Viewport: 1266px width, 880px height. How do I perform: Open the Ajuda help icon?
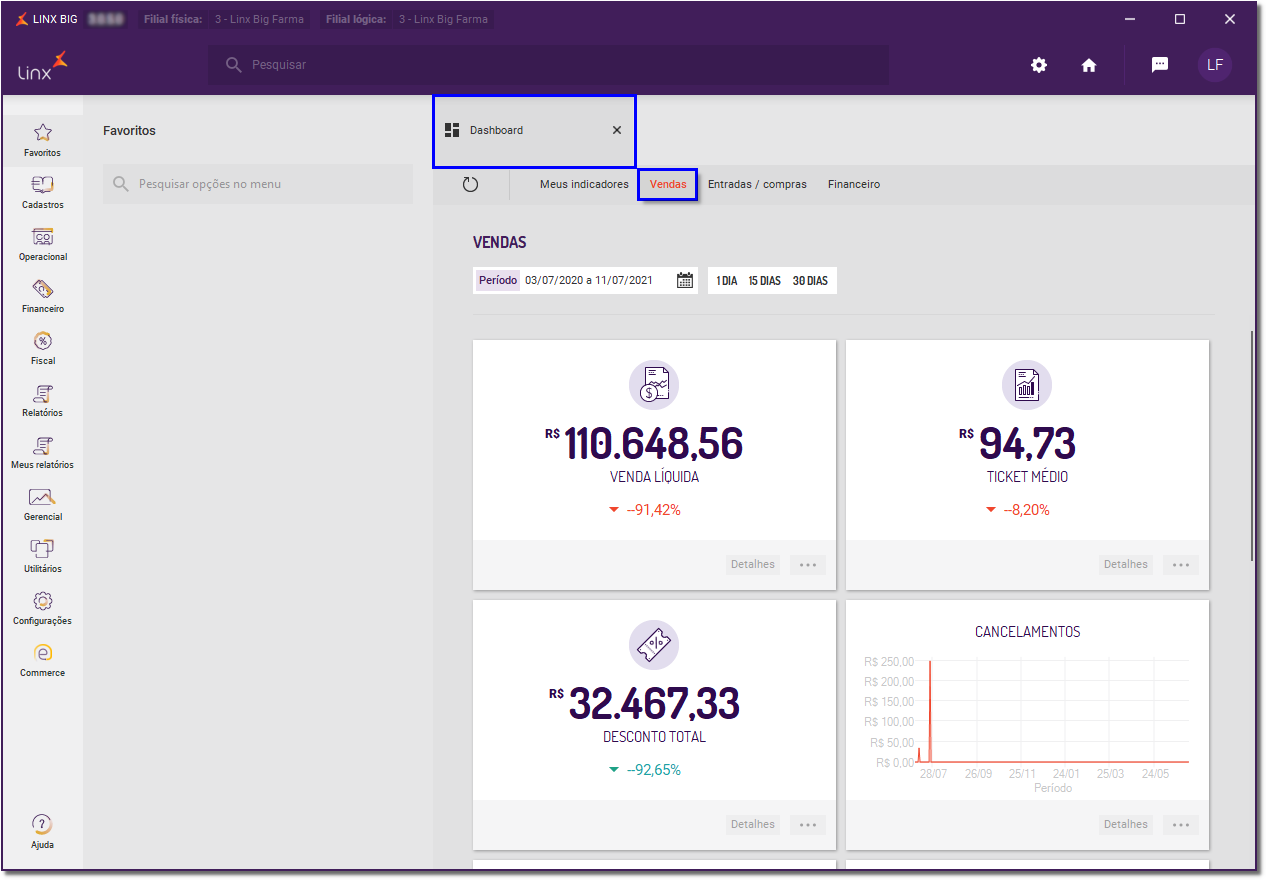pos(42,824)
